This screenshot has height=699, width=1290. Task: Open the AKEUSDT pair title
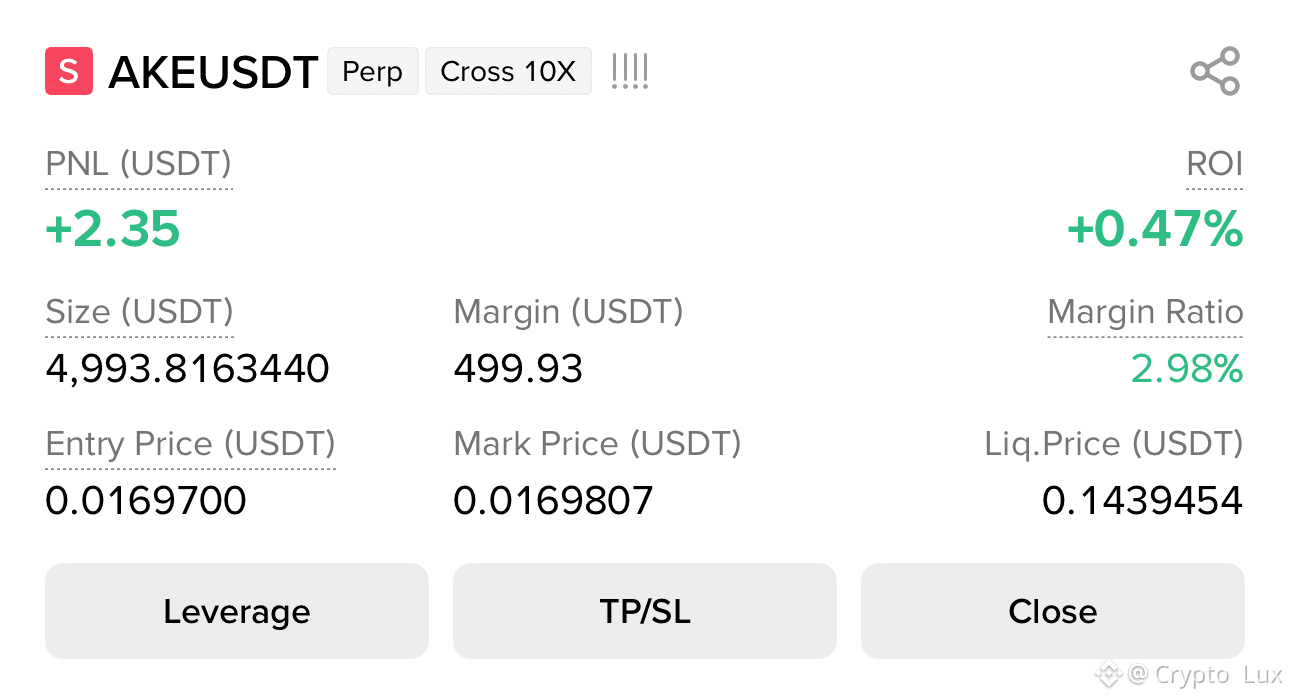coord(213,72)
